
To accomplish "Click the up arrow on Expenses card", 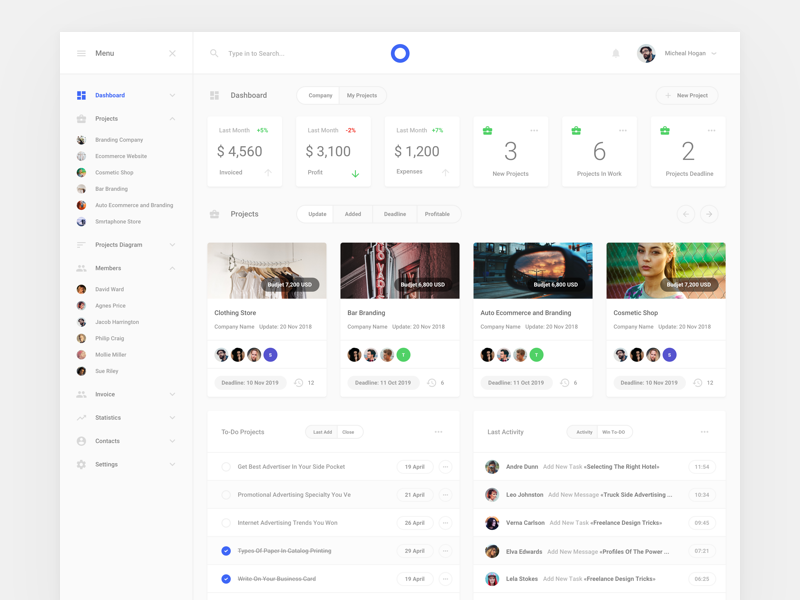I will [445, 173].
